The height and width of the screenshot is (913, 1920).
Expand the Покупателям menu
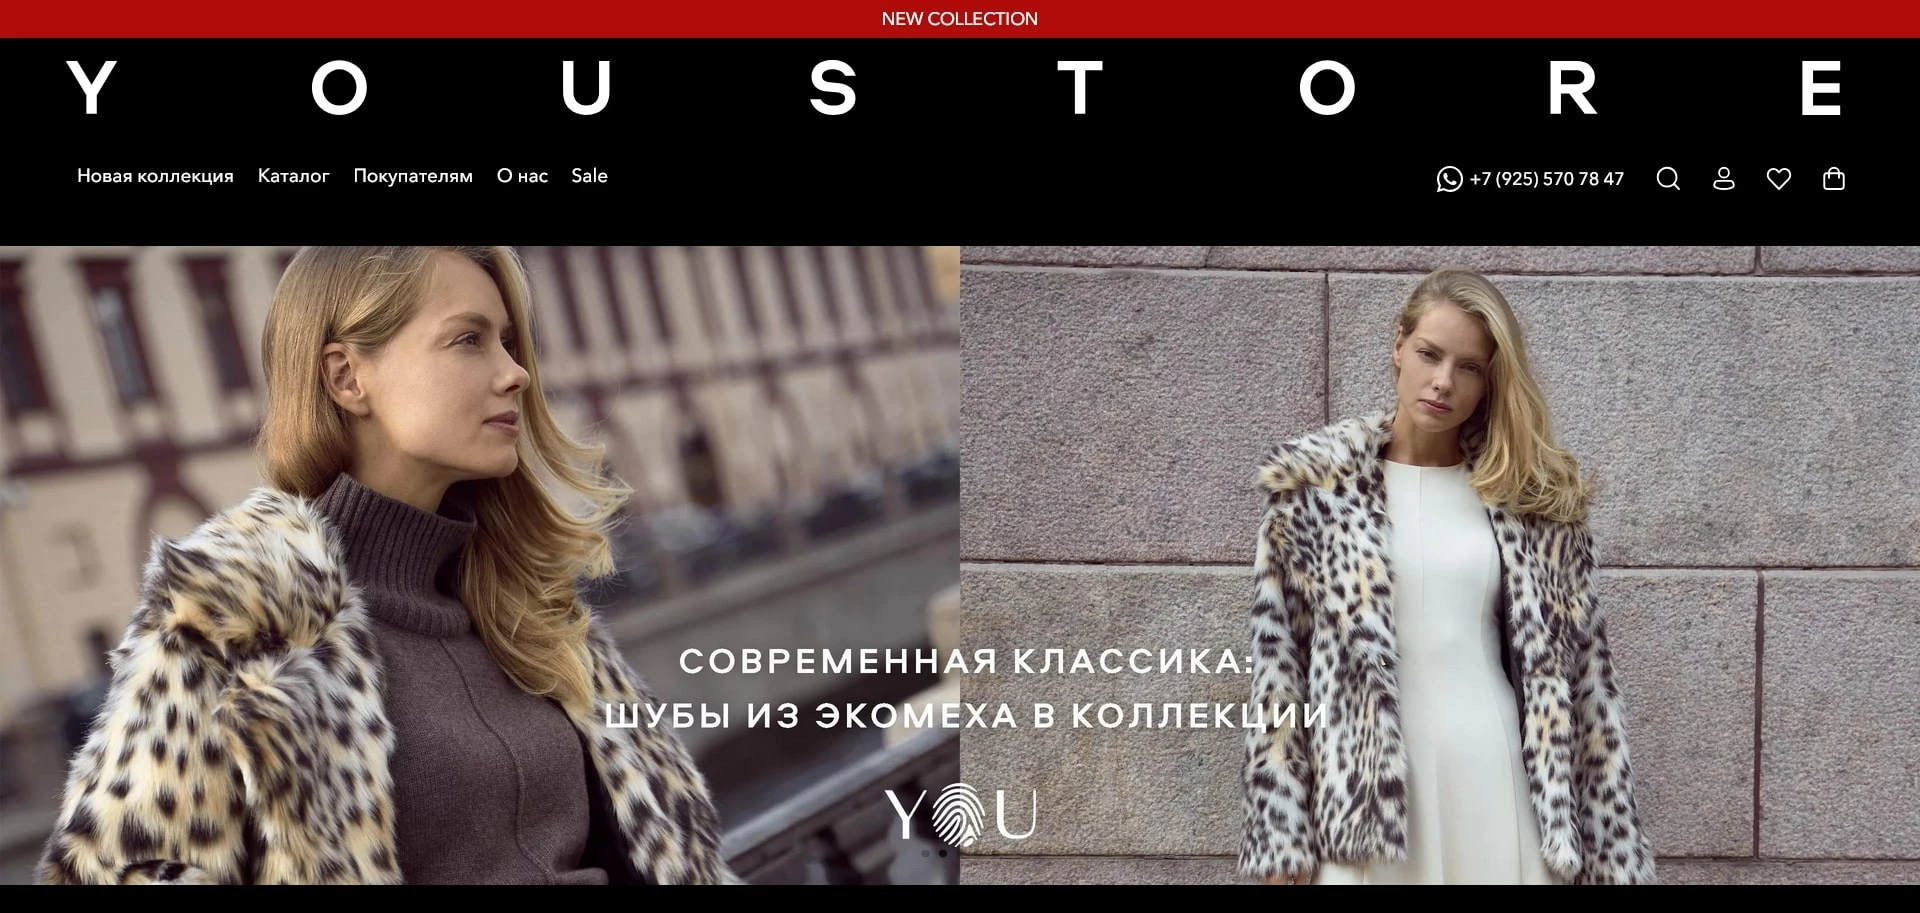(x=413, y=176)
